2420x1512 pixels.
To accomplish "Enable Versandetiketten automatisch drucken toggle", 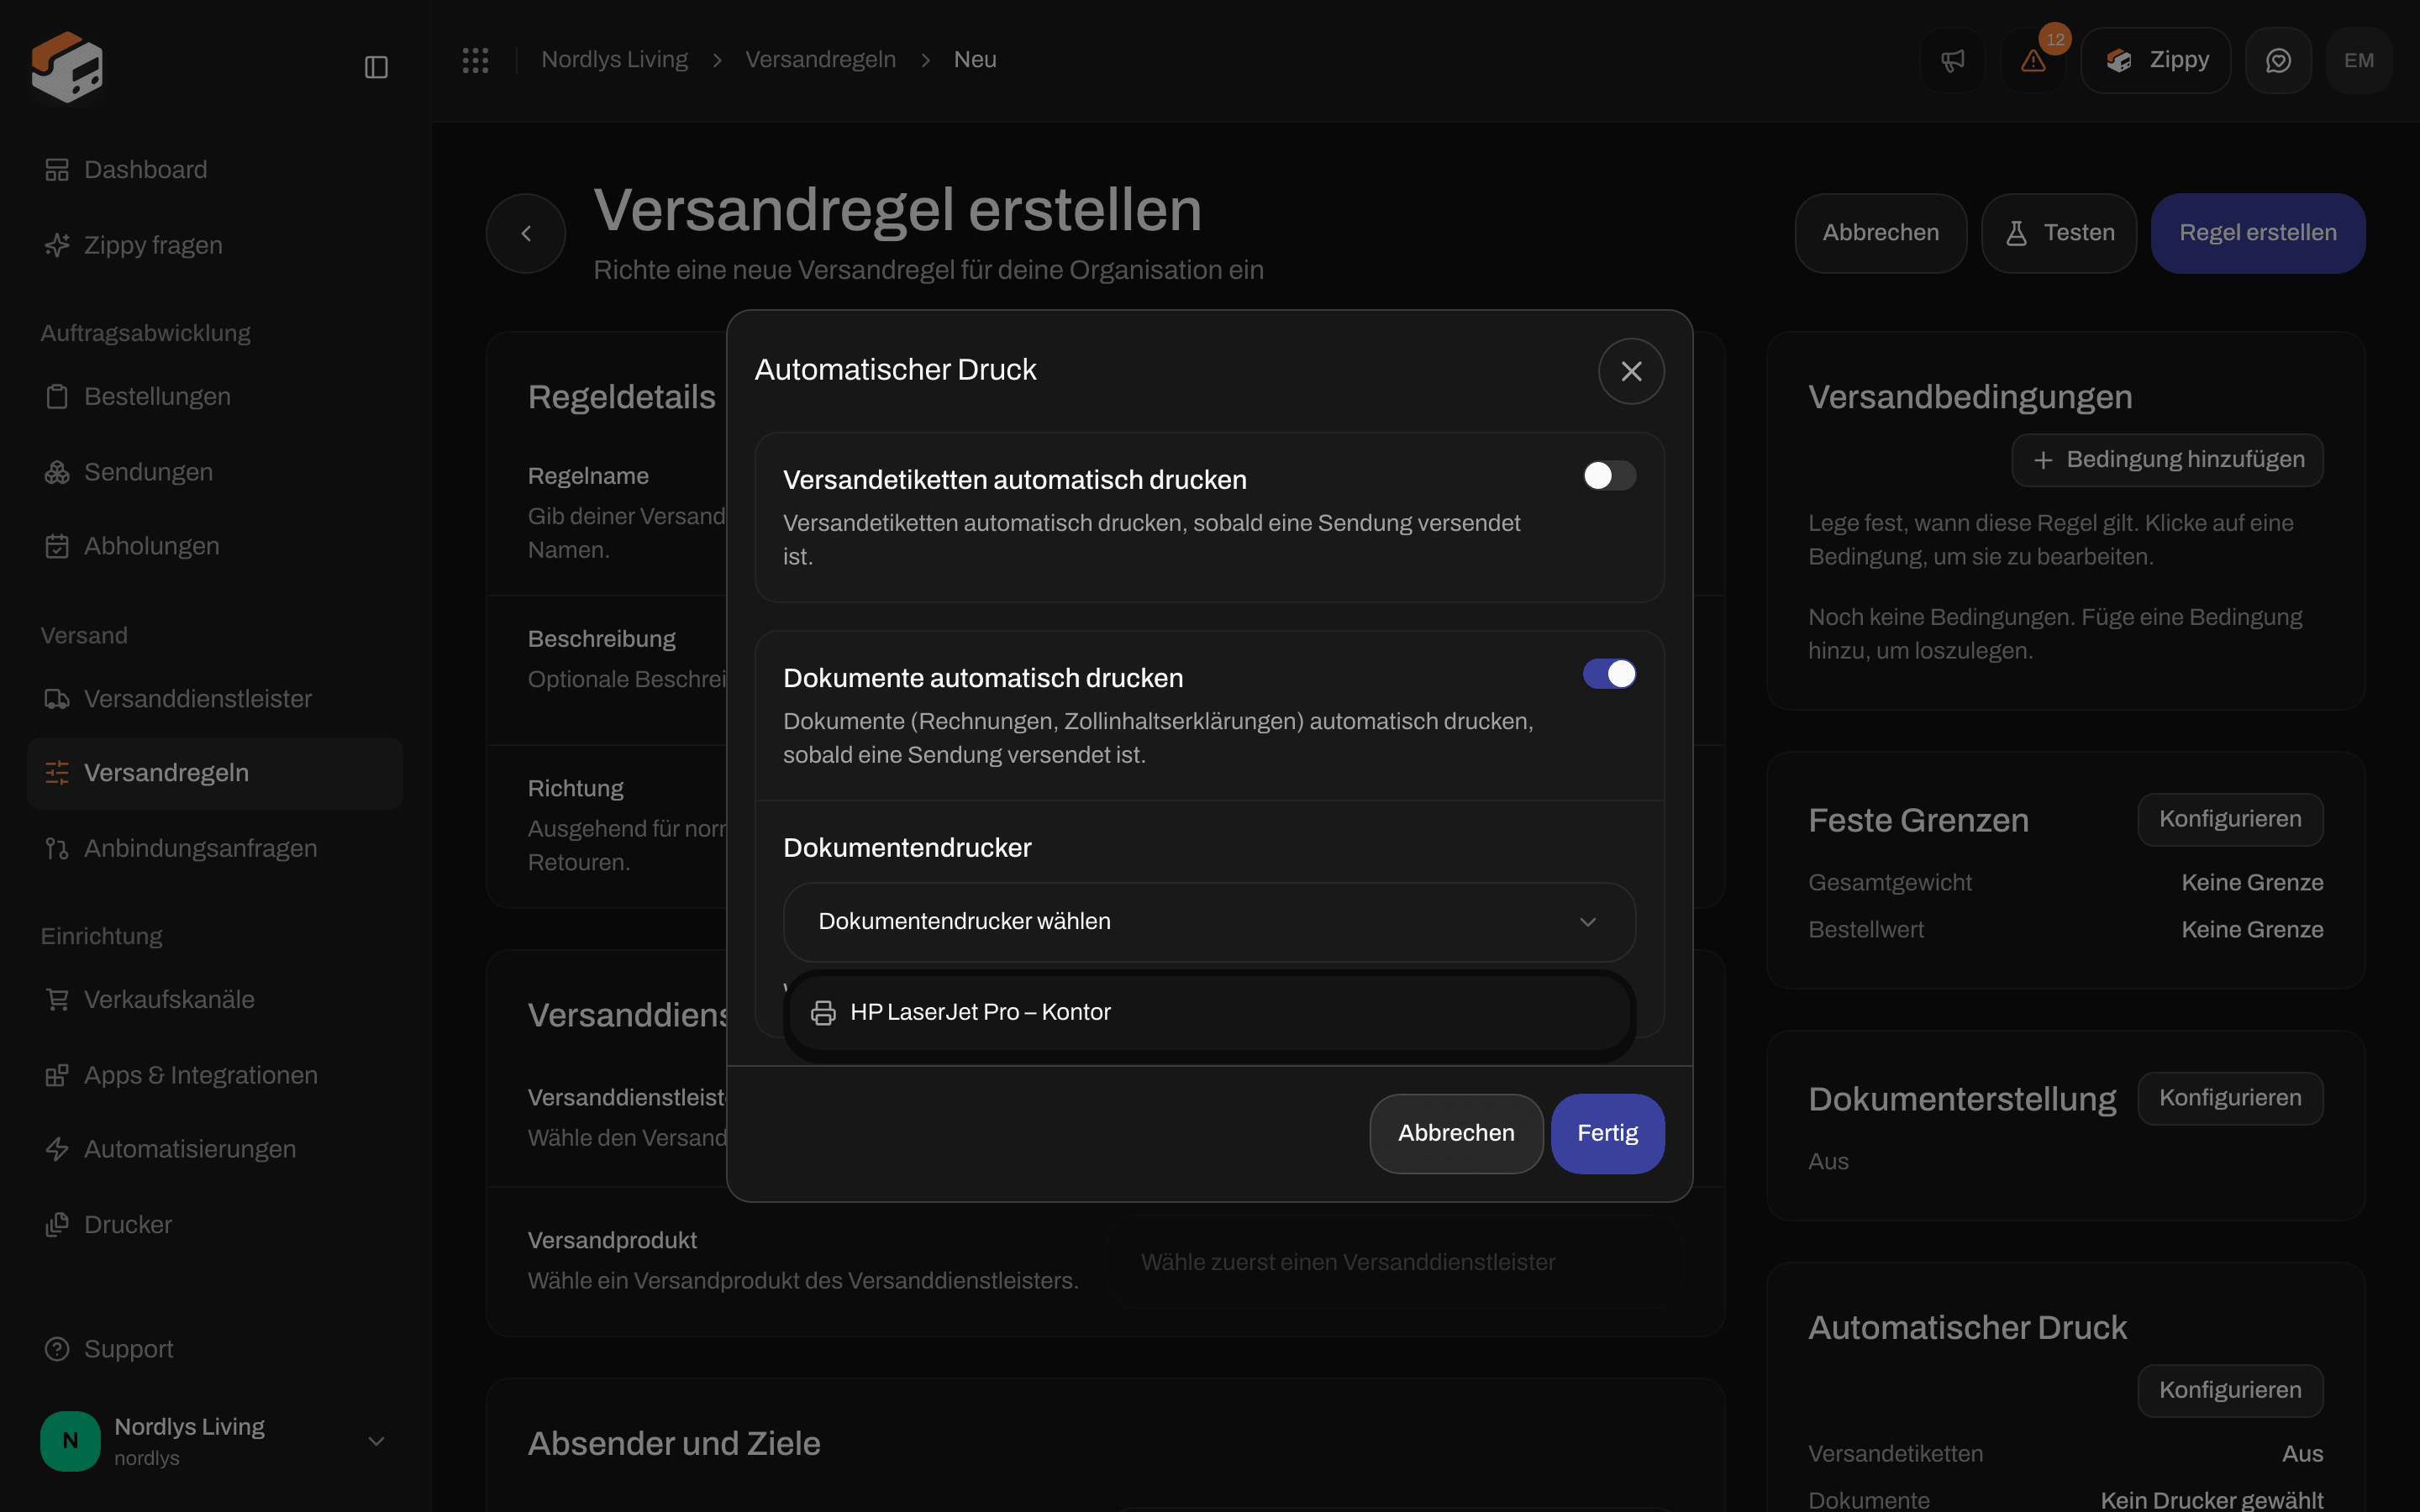I will tap(1609, 476).
